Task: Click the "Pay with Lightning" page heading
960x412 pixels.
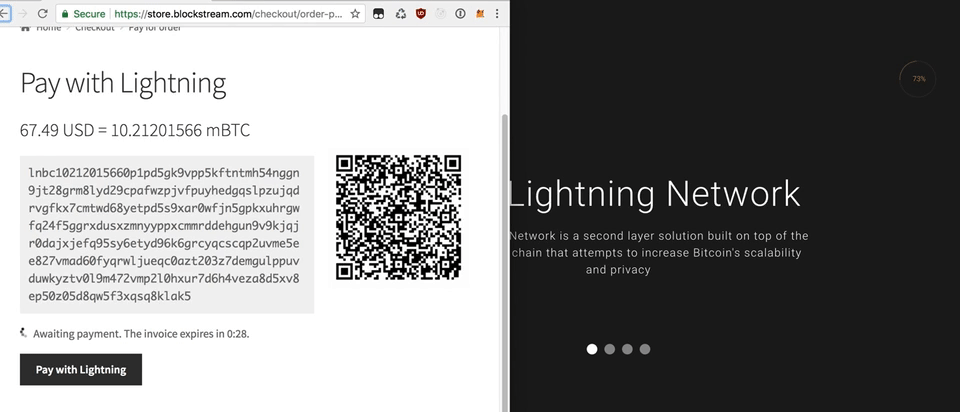Action: (123, 83)
